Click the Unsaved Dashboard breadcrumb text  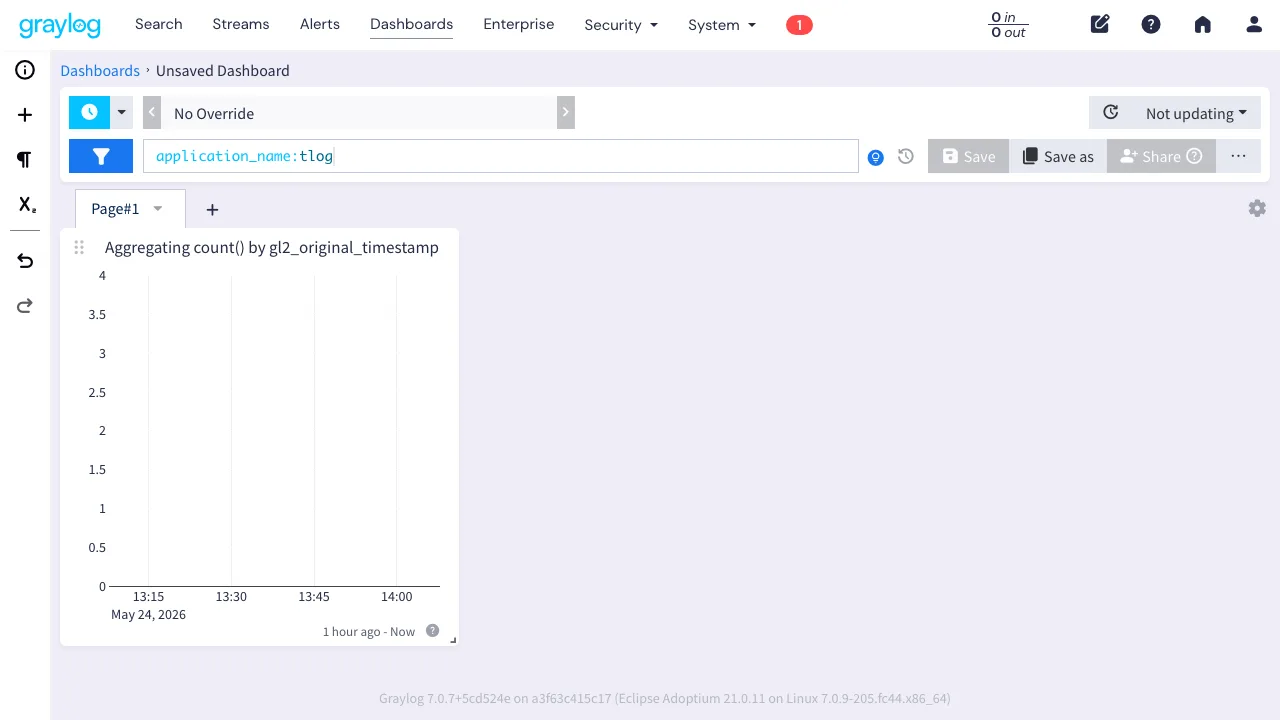(x=223, y=71)
